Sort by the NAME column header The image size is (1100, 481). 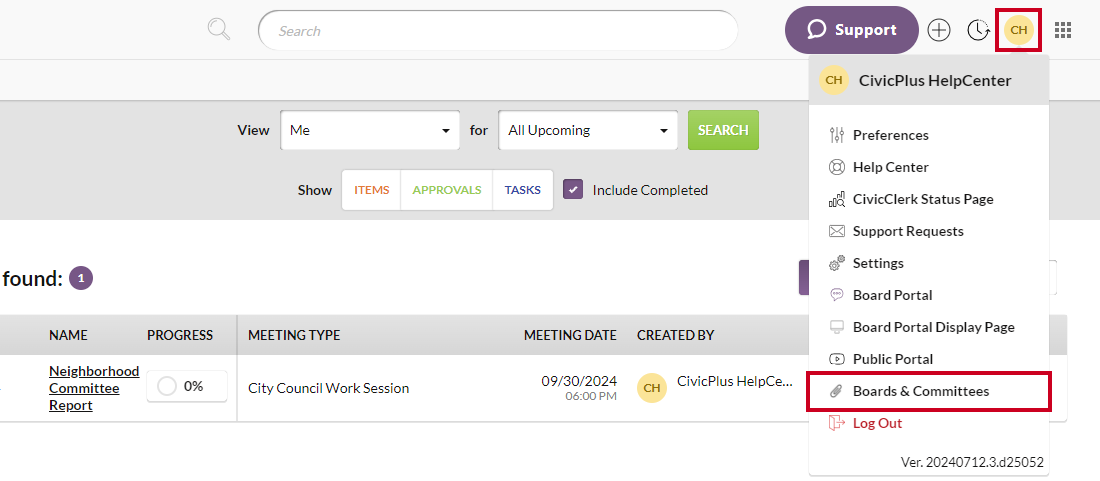point(68,335)
